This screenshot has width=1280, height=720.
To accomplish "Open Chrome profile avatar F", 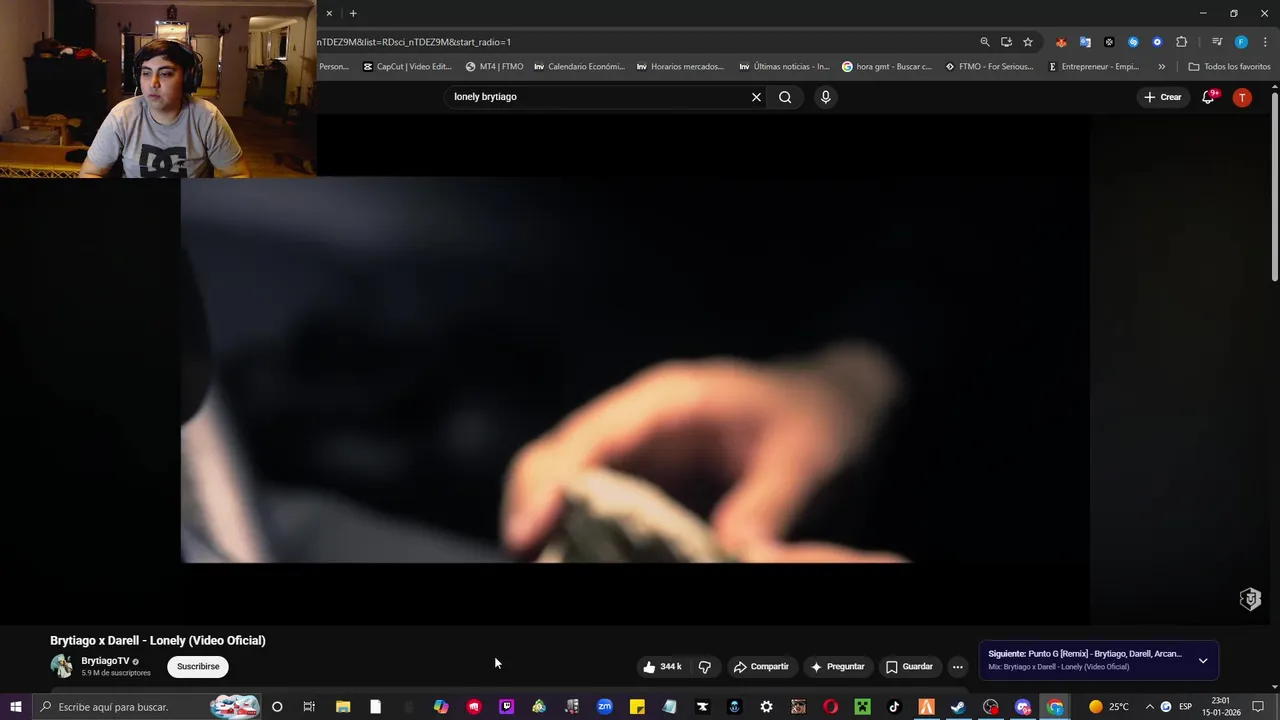I will click(1241, 42).
